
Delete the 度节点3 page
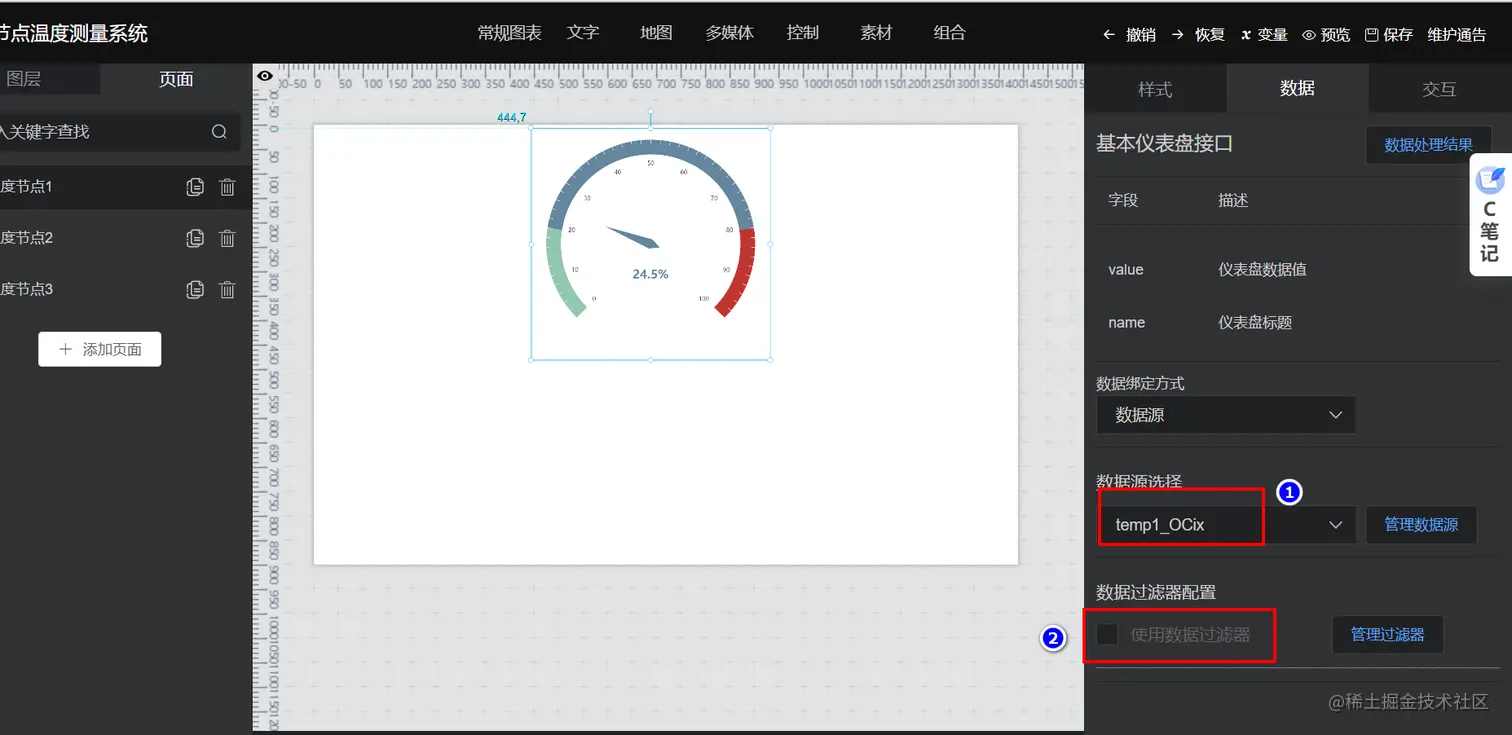pos(227,289)
